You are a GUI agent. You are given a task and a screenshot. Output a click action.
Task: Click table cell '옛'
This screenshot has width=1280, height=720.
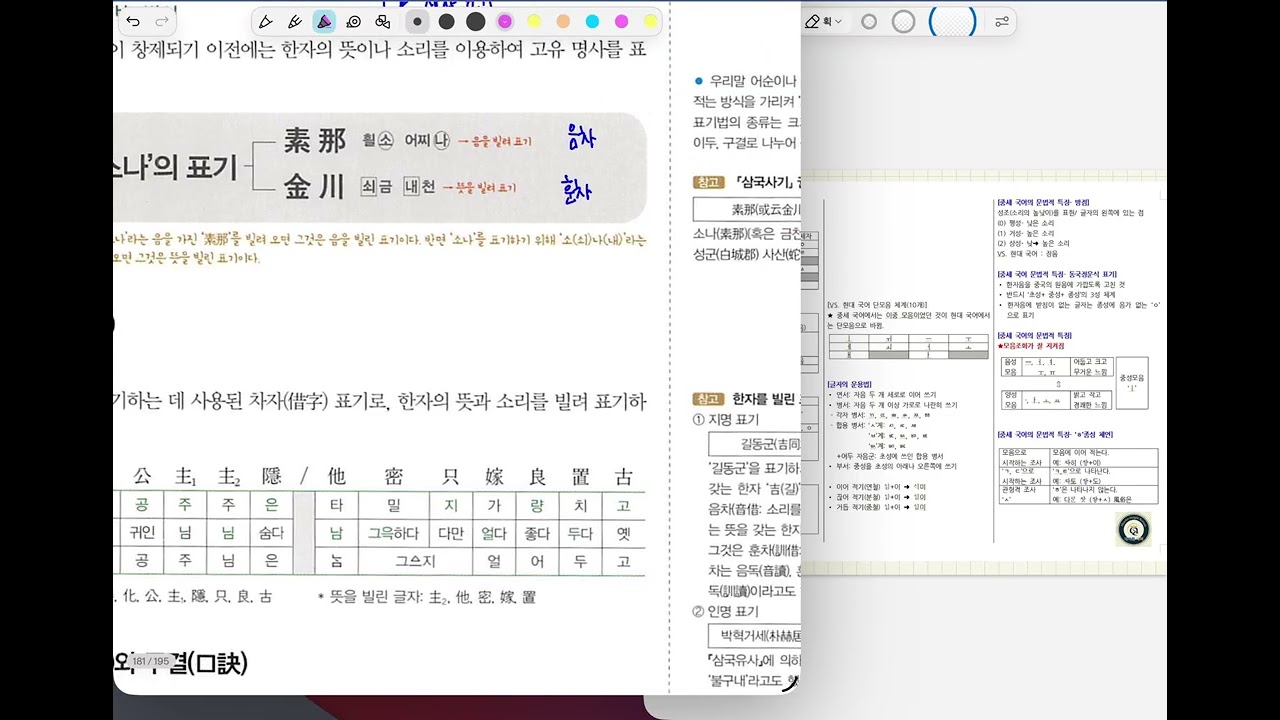click(x=624, y=534)
